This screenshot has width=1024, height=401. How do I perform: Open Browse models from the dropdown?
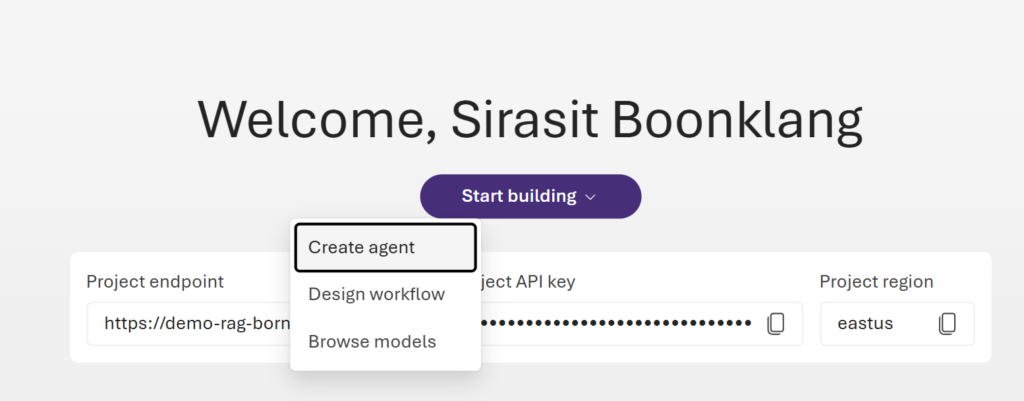372,341
